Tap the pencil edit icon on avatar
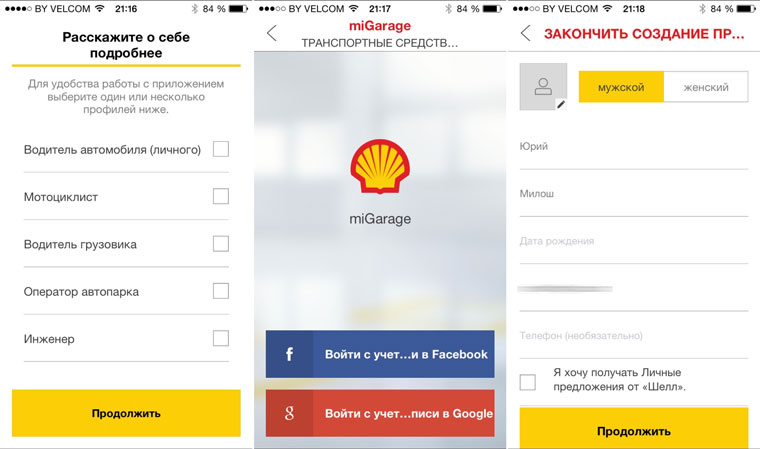Viewport: 760px width, 449px height. coord(561,104)
